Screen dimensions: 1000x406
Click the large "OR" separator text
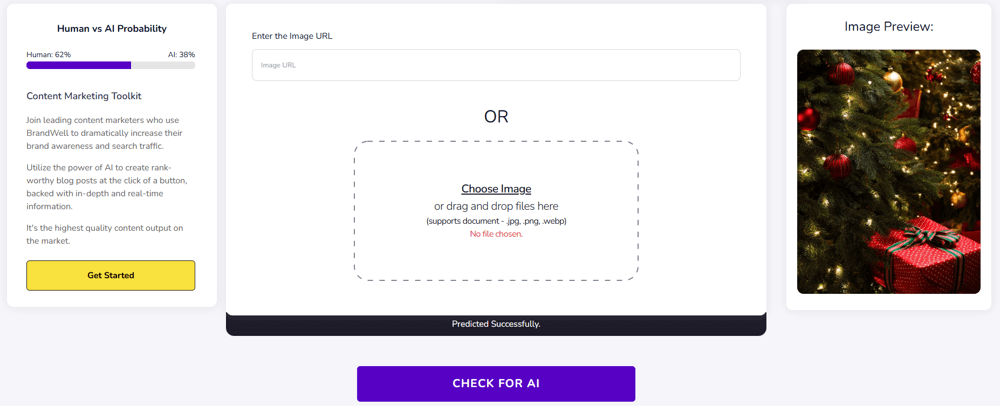tap(496, 117)
